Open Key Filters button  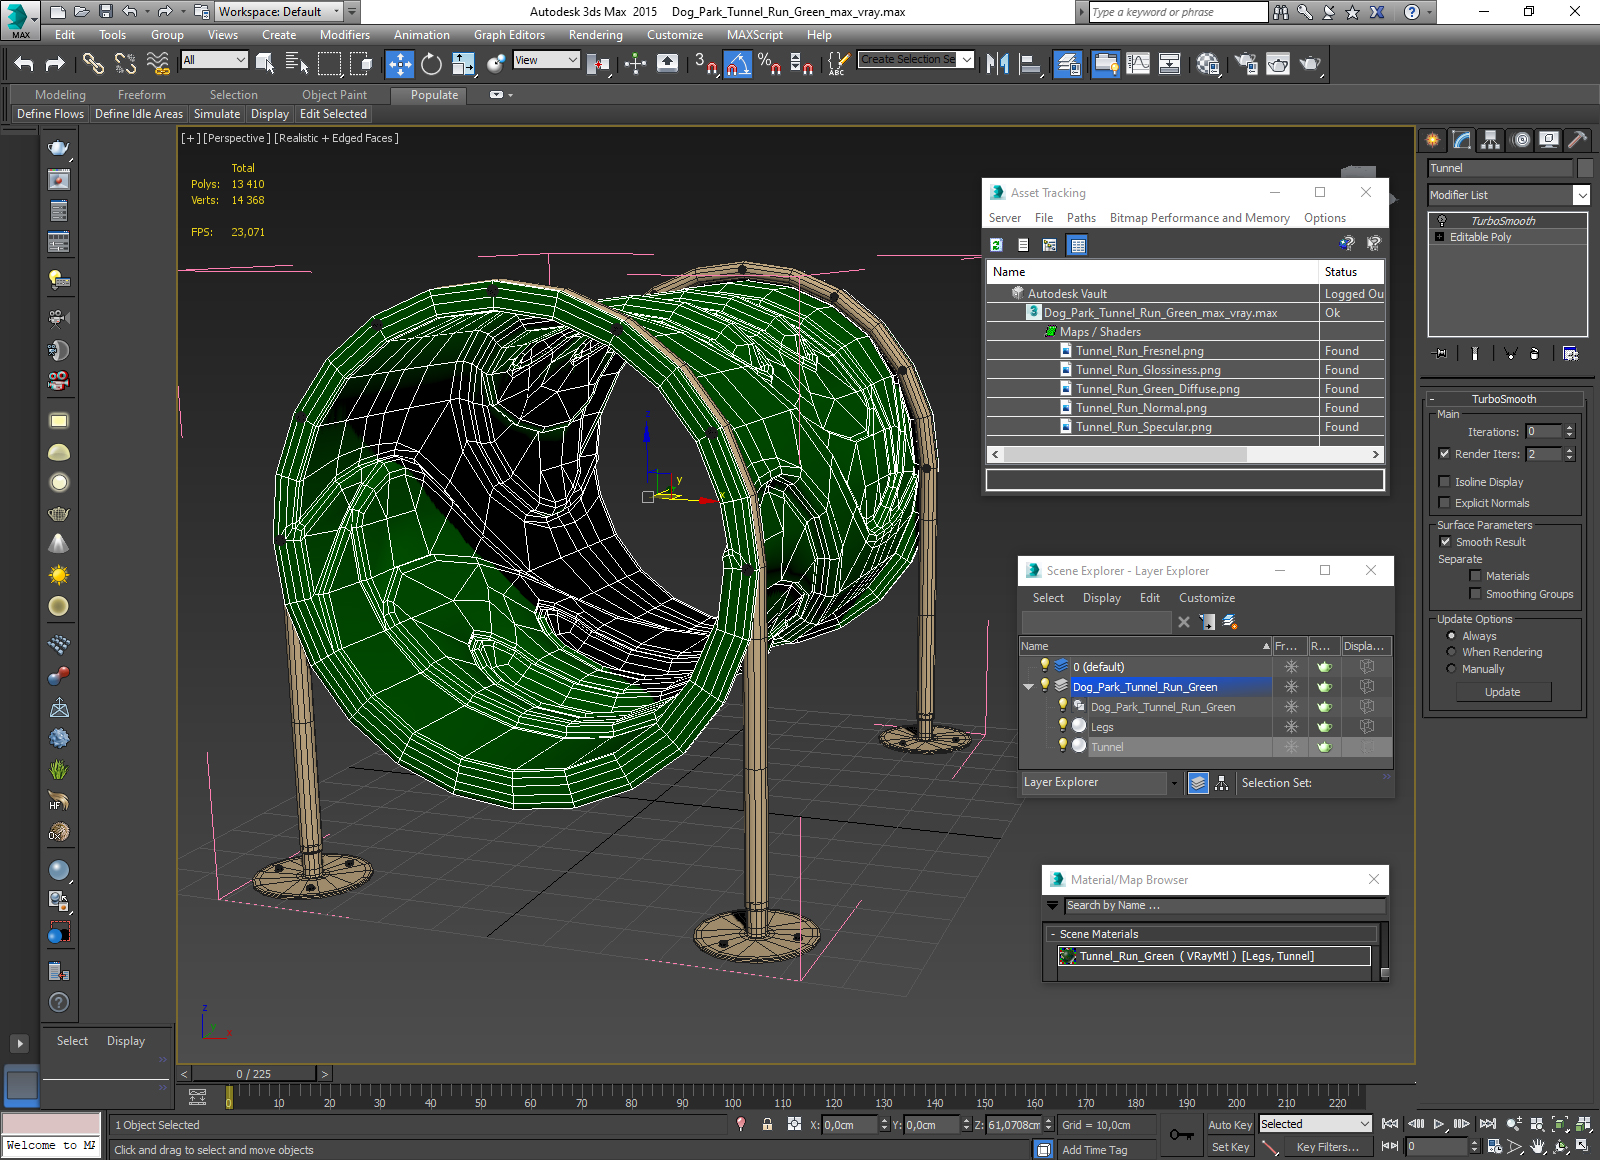click(x=1327, y=1147)
